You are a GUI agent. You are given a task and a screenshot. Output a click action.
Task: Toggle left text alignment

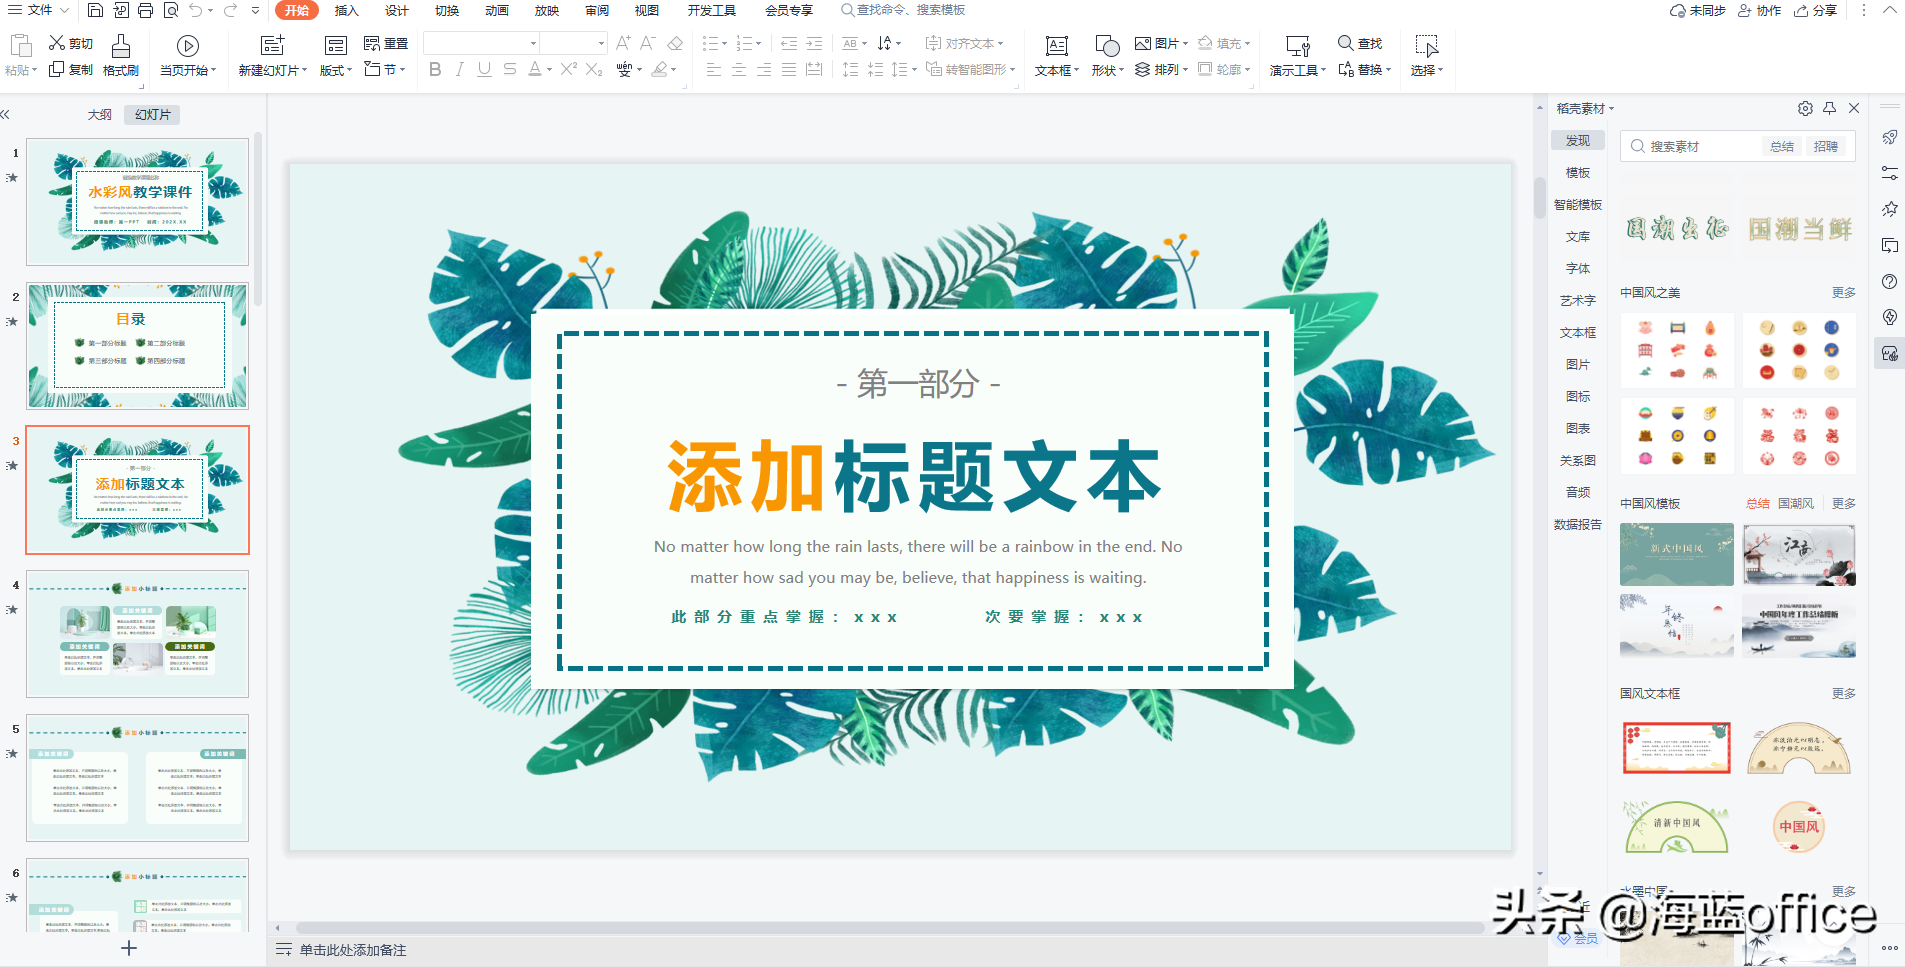click(x=714, y=69)
